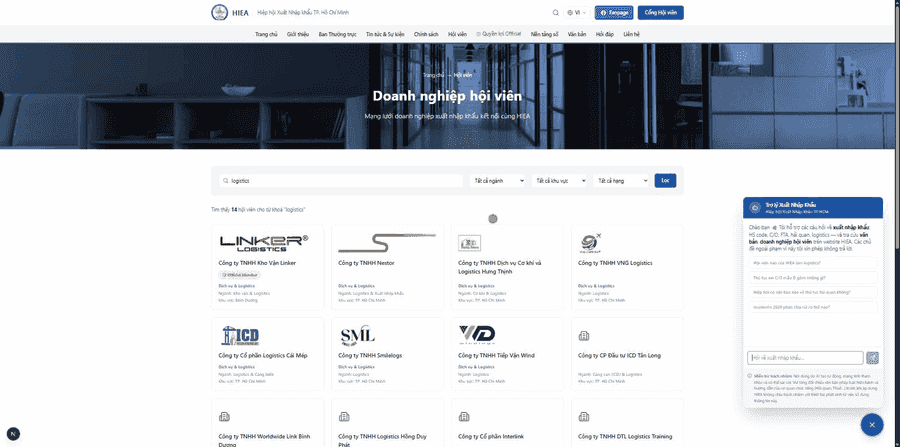Screen dimensions: 900x447
Task: Open the Linker Logistics logo
Action: tap(263, 243)
